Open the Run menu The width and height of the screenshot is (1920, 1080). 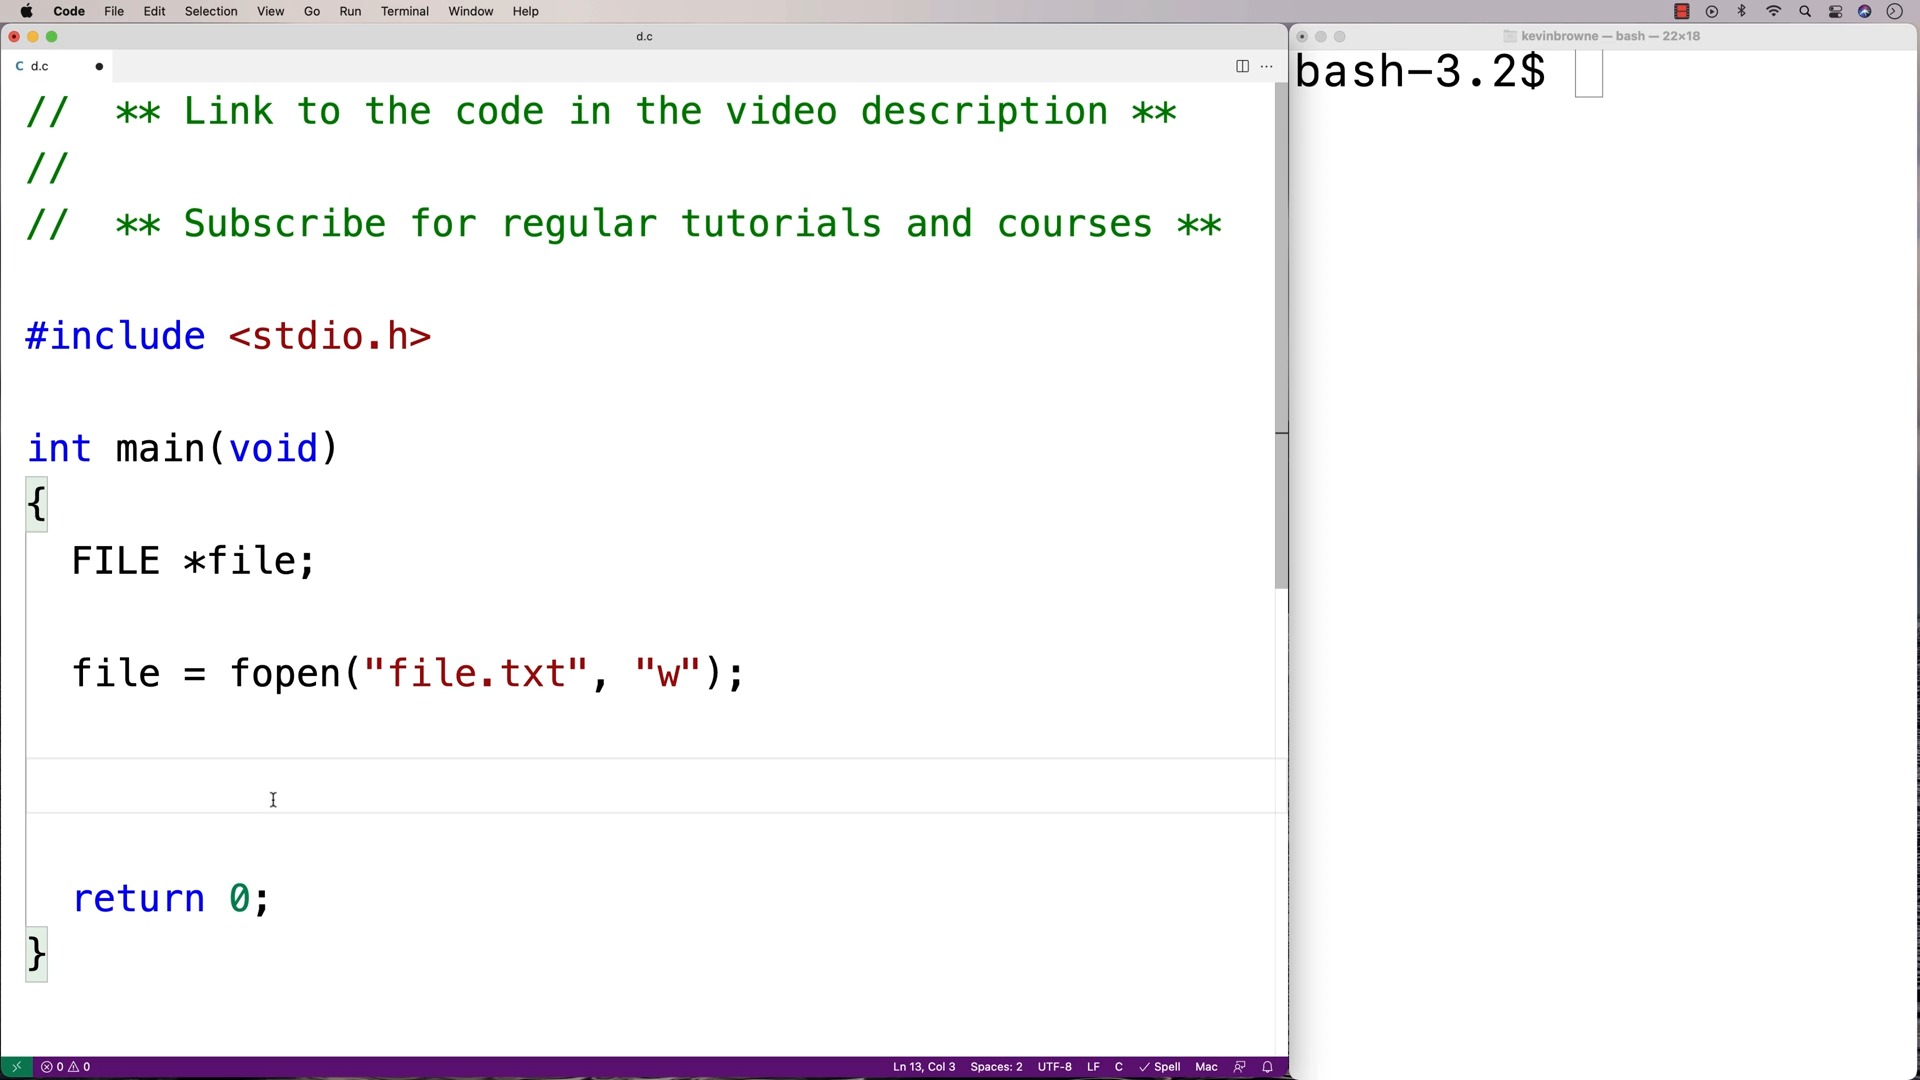[350, 12]
